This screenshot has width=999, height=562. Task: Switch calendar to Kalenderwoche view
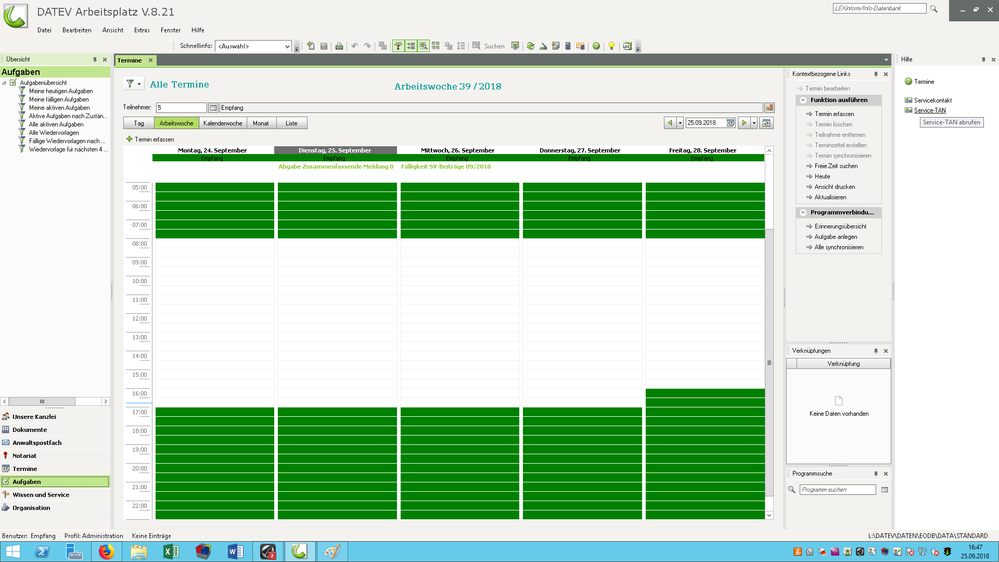[222, 123]
